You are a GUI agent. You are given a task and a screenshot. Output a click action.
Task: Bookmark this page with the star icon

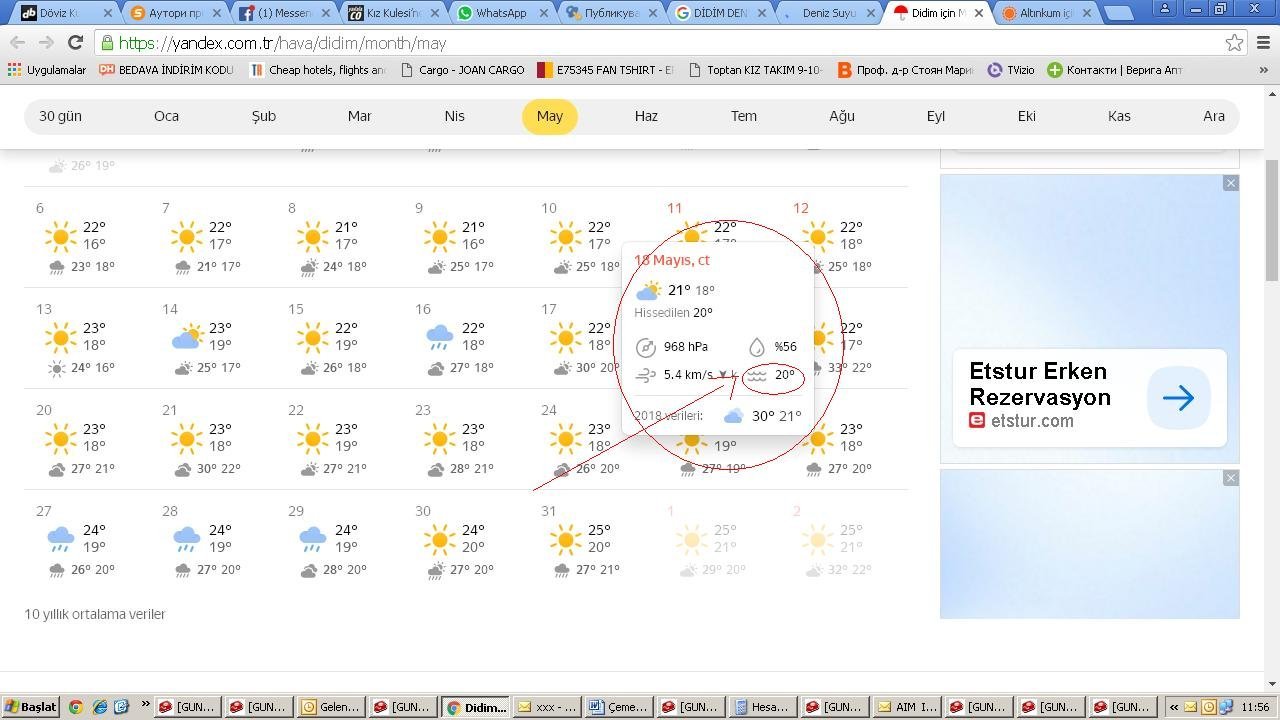tap(1234, 43)
